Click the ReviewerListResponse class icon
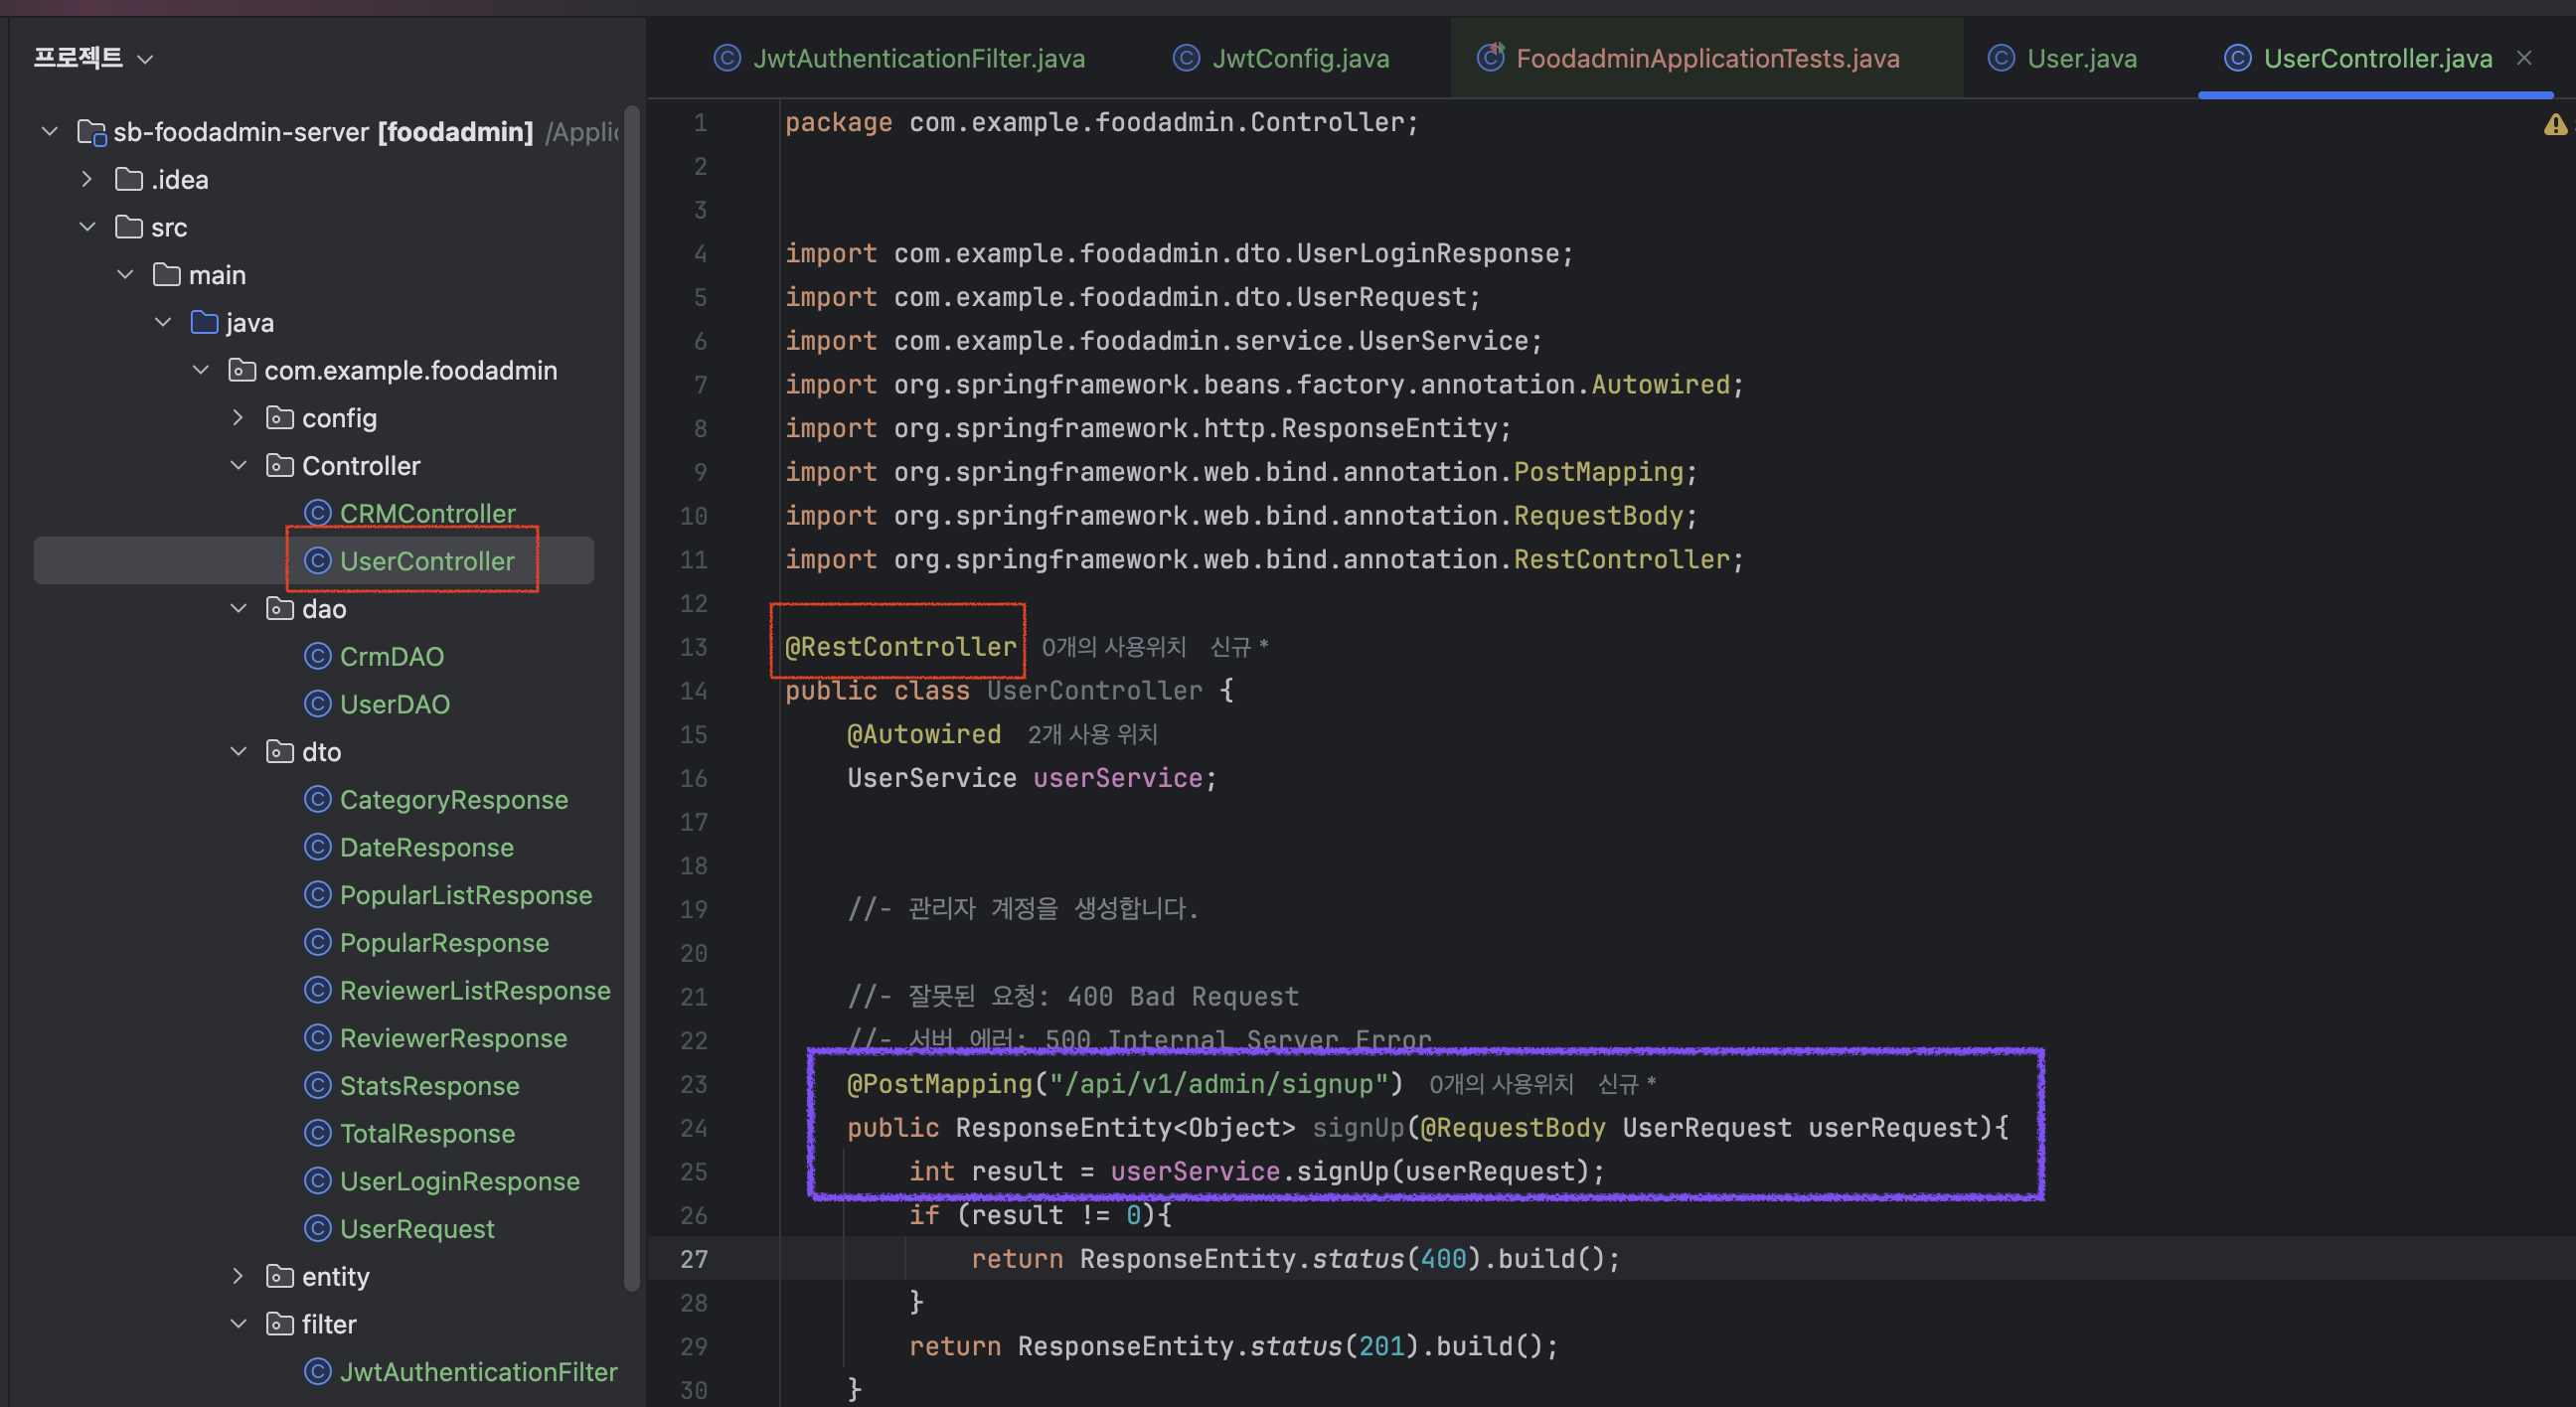This screenshot has width=2576, height=1407. (x=317, y=990)
